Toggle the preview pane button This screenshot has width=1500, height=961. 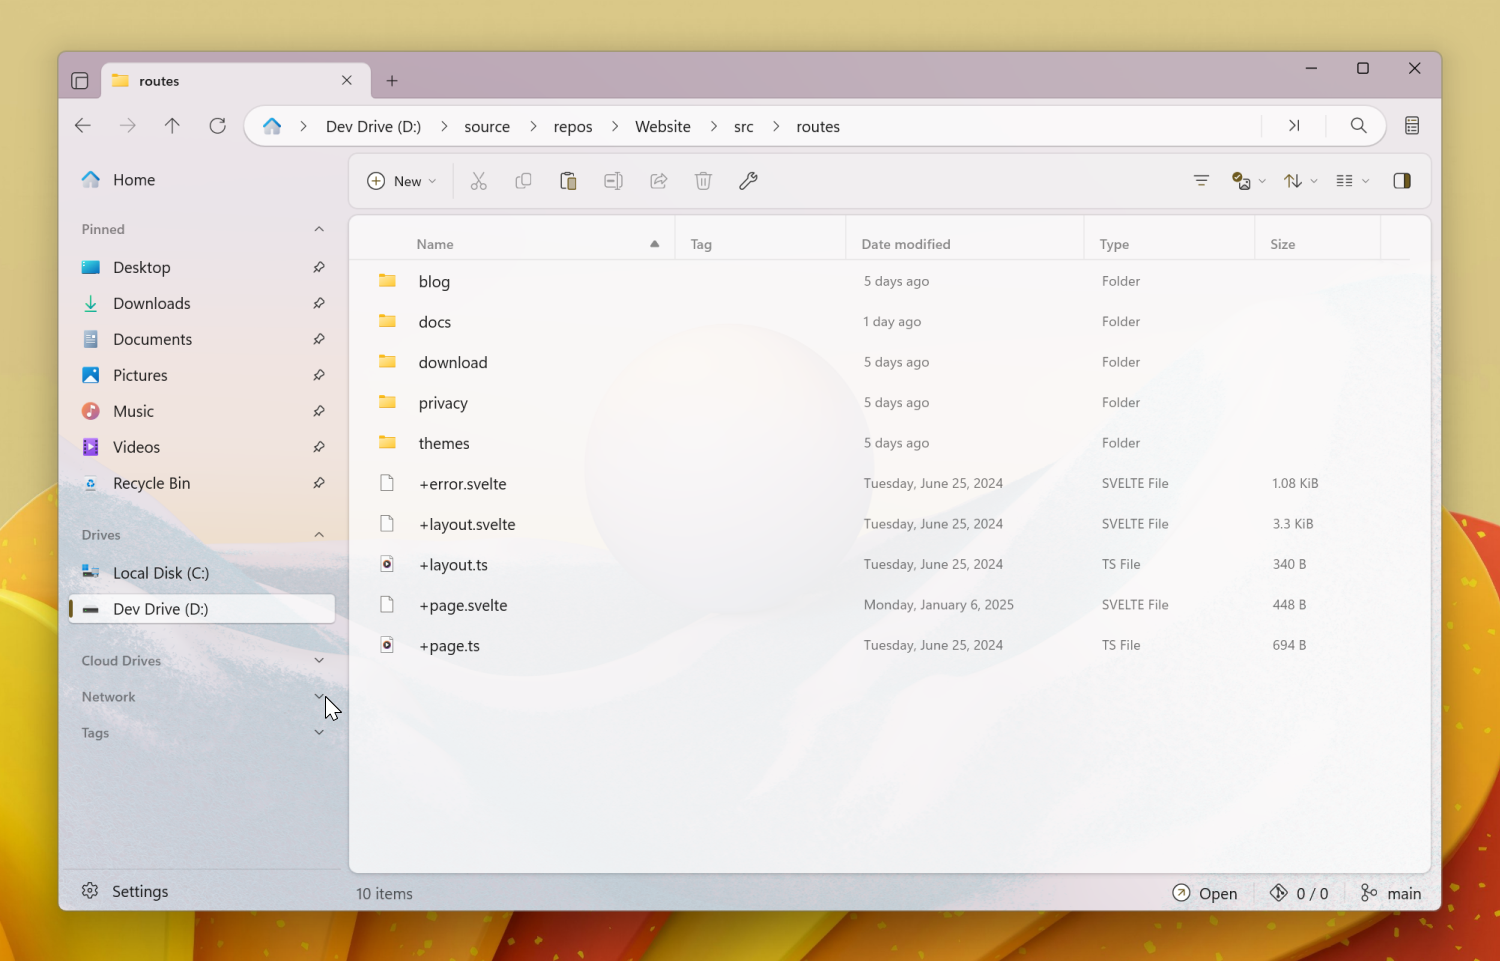1402,181
